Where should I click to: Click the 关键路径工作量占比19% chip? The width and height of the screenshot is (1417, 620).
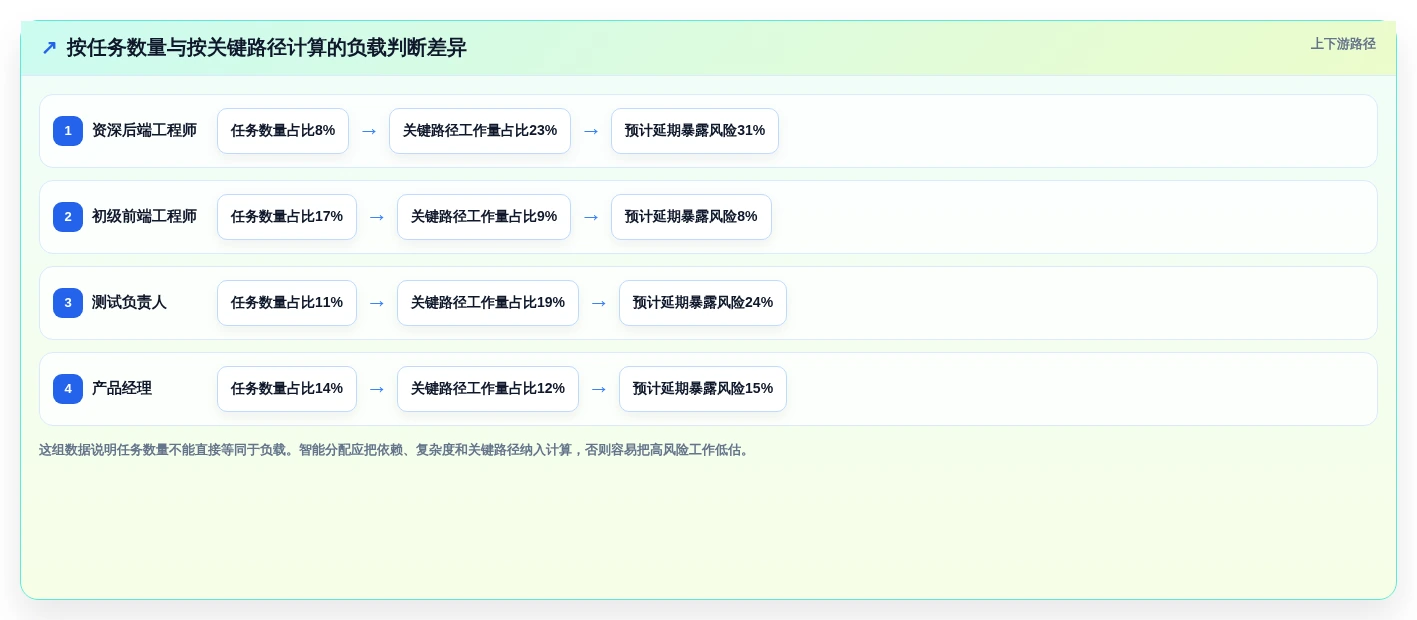pos(488,303)
